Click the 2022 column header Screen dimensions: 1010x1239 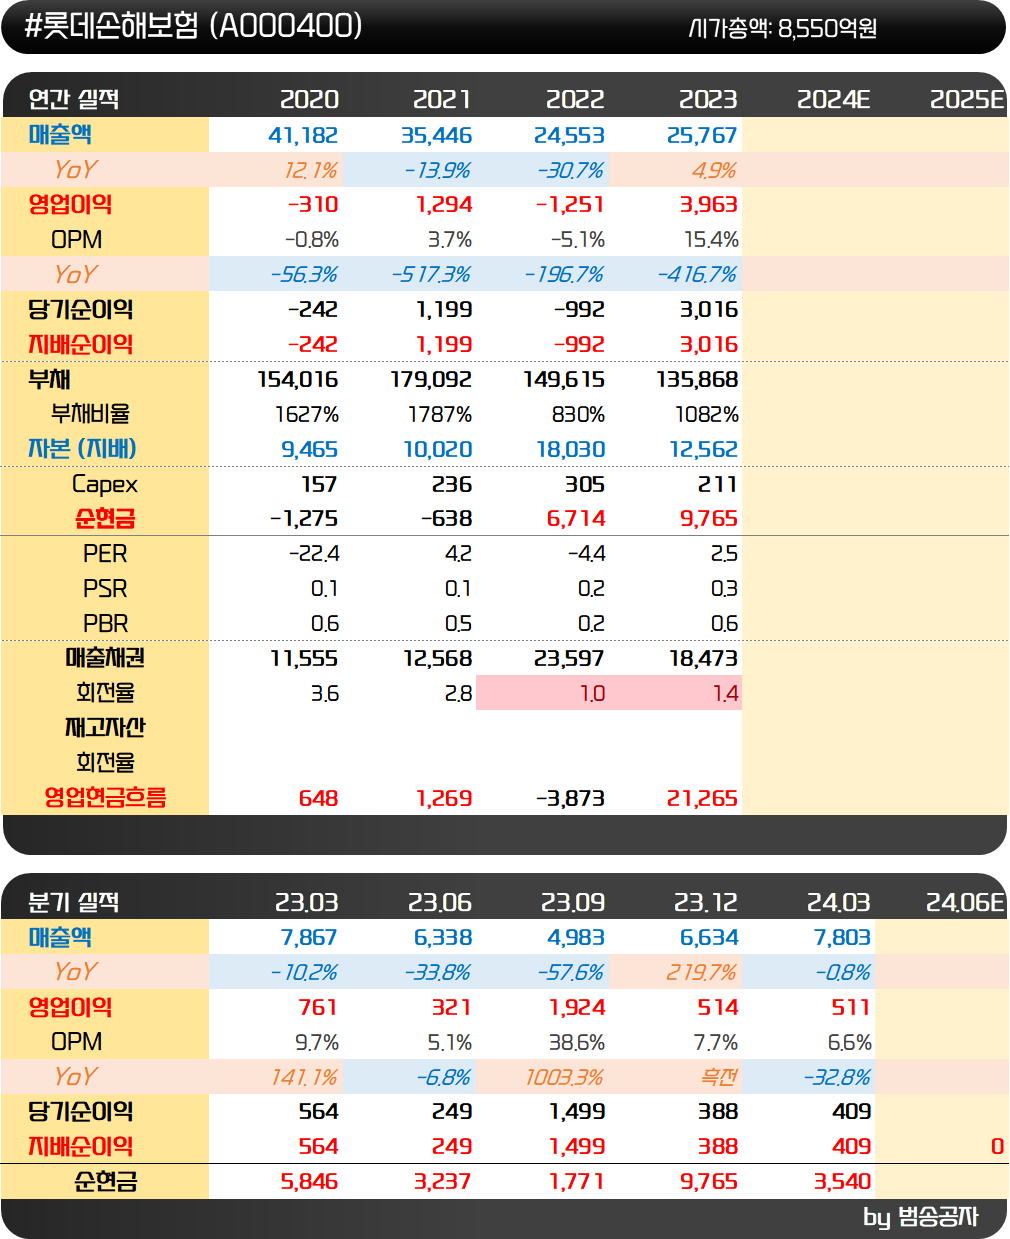(575, 99)
